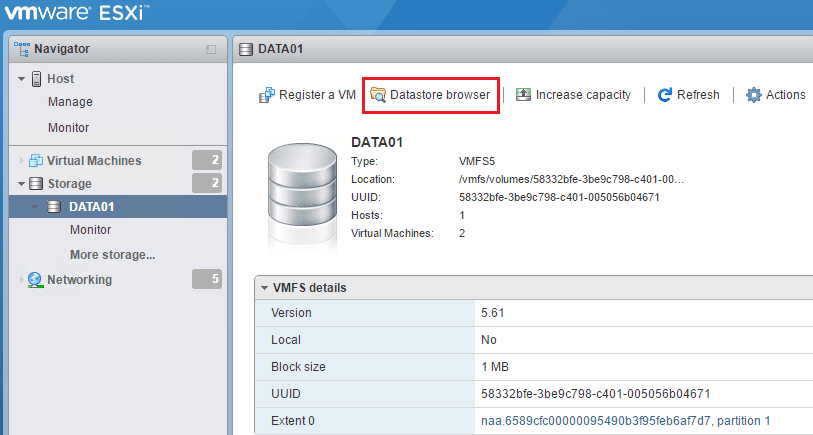Image resolution: width=813 pixels, height=435 pixels.
Task: Click the Hosts value 1
Action: 462,215
